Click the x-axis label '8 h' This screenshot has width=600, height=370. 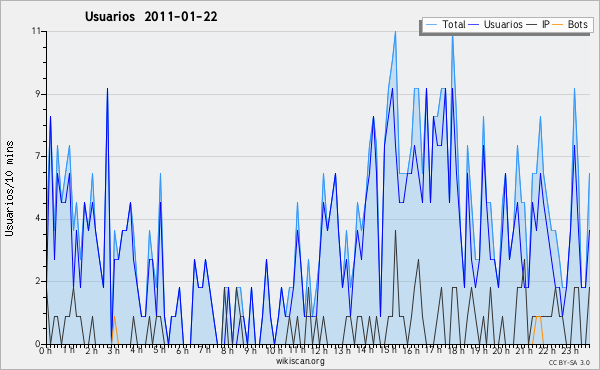[227, 351]
